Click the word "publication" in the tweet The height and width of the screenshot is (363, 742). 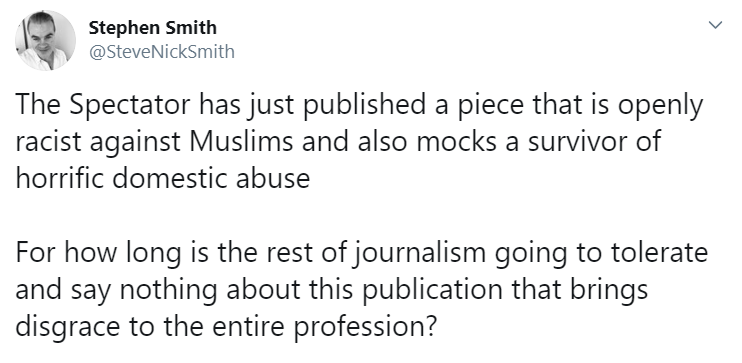(x=432, y=291)
